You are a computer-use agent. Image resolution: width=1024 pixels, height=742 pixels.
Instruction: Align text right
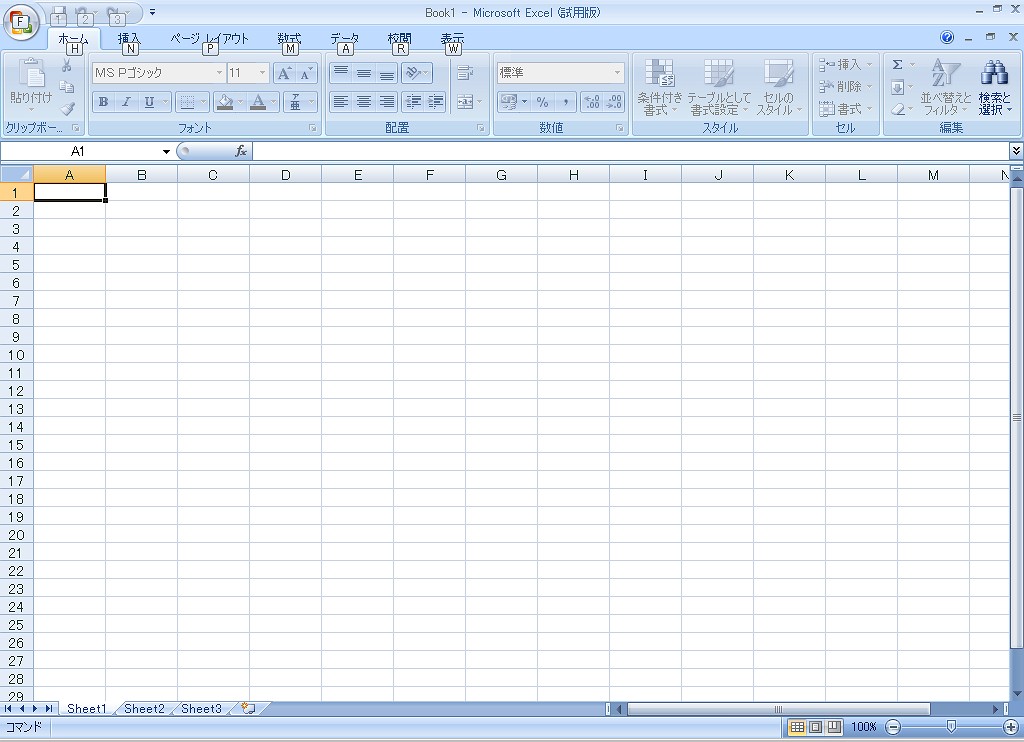[x=387, y=102]
